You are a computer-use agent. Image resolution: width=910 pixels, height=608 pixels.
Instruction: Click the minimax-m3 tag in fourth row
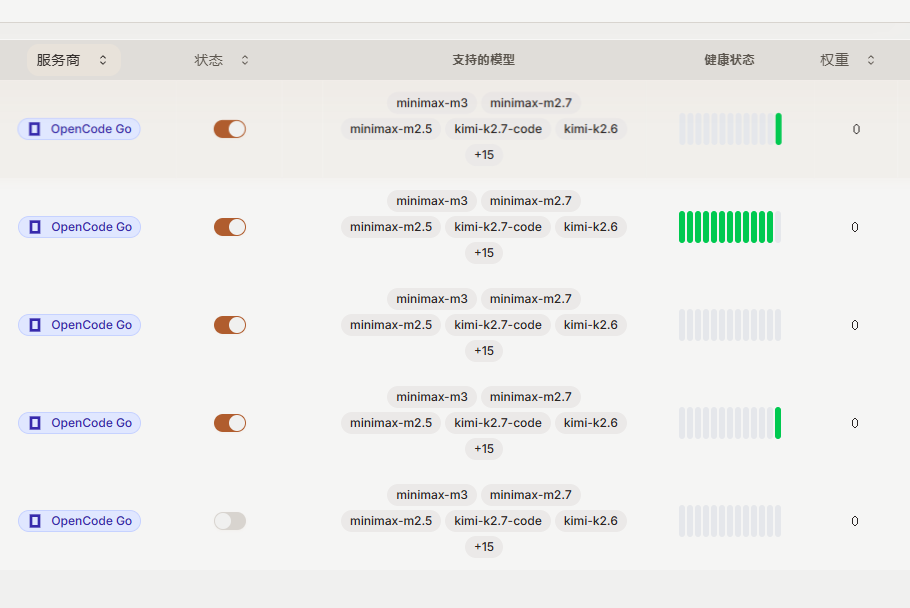coord(432,397)
